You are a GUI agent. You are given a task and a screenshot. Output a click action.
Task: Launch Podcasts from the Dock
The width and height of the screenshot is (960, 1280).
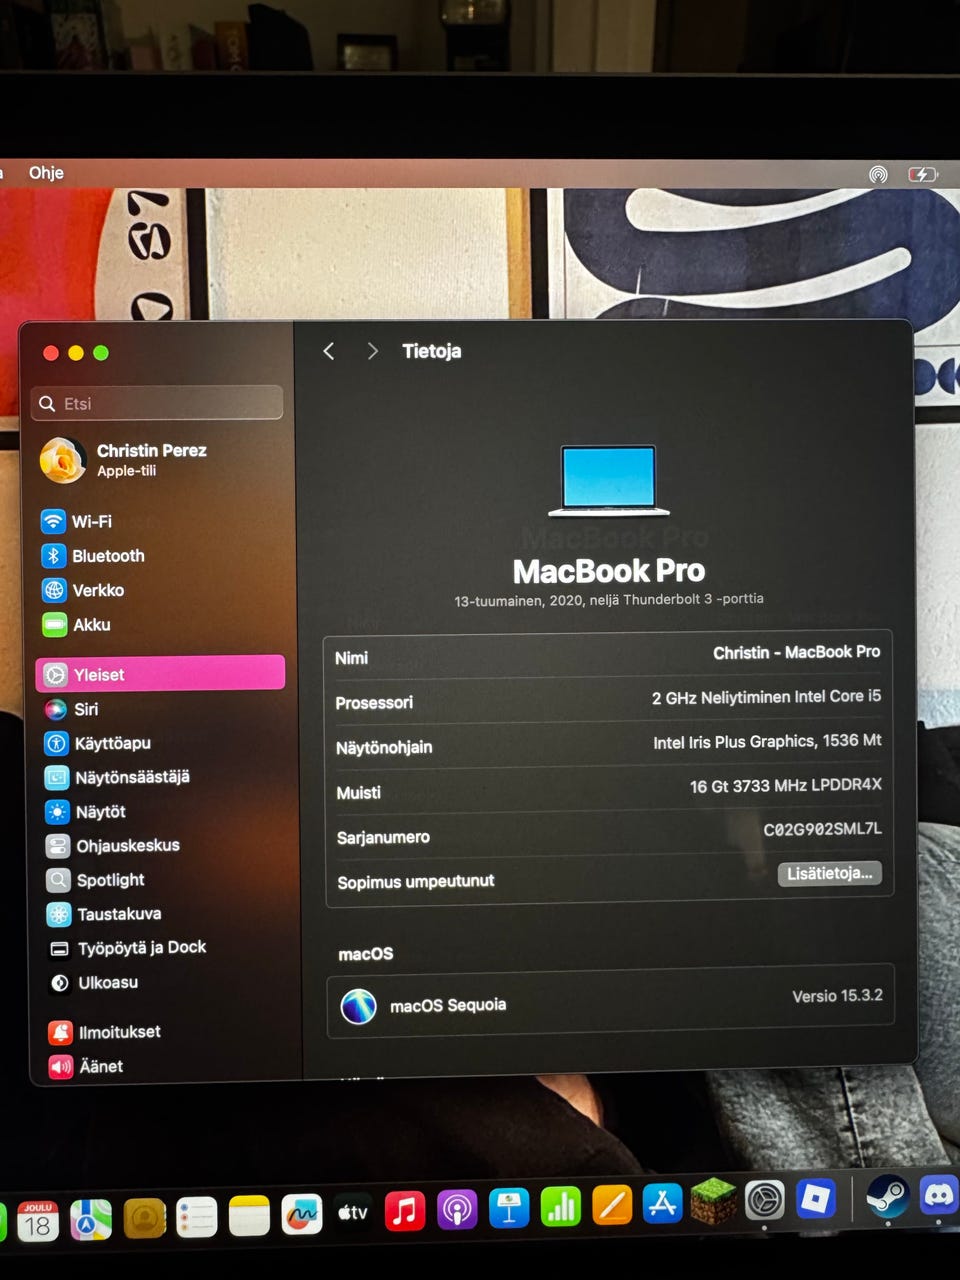click(457, 1211)
